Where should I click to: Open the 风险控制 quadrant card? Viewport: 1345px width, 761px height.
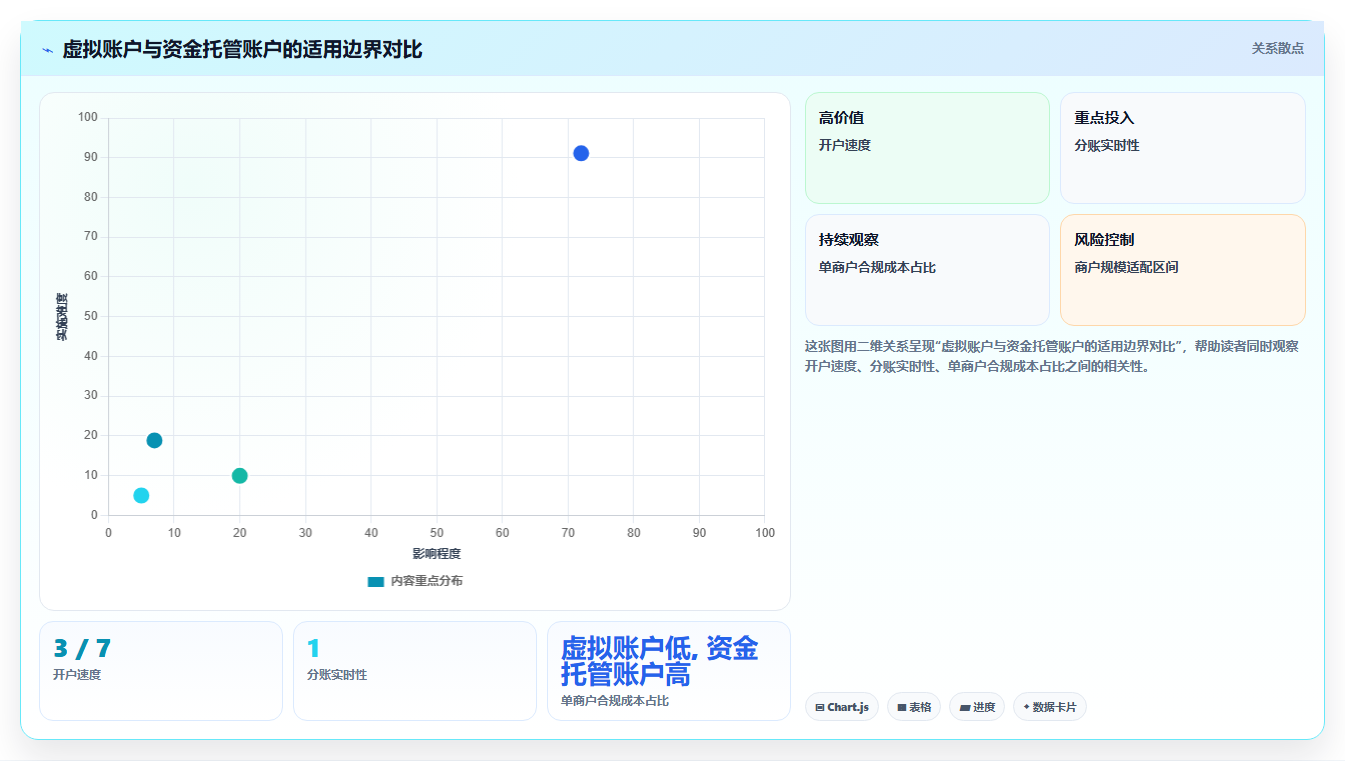point(1183,270)
